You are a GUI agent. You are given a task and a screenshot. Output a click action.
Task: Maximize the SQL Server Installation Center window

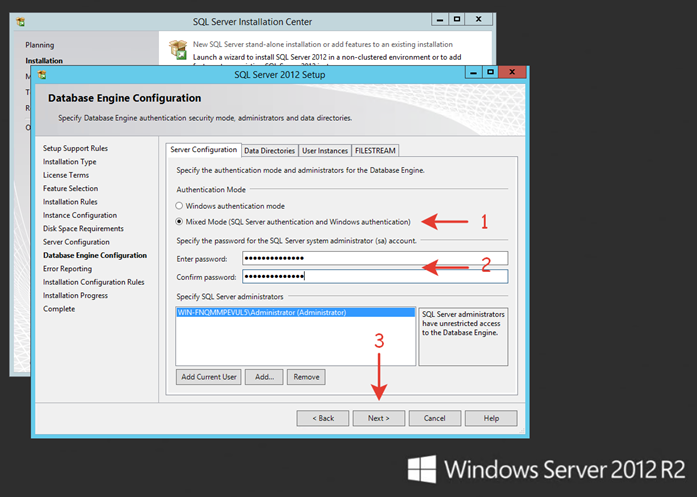click(457, 19)
